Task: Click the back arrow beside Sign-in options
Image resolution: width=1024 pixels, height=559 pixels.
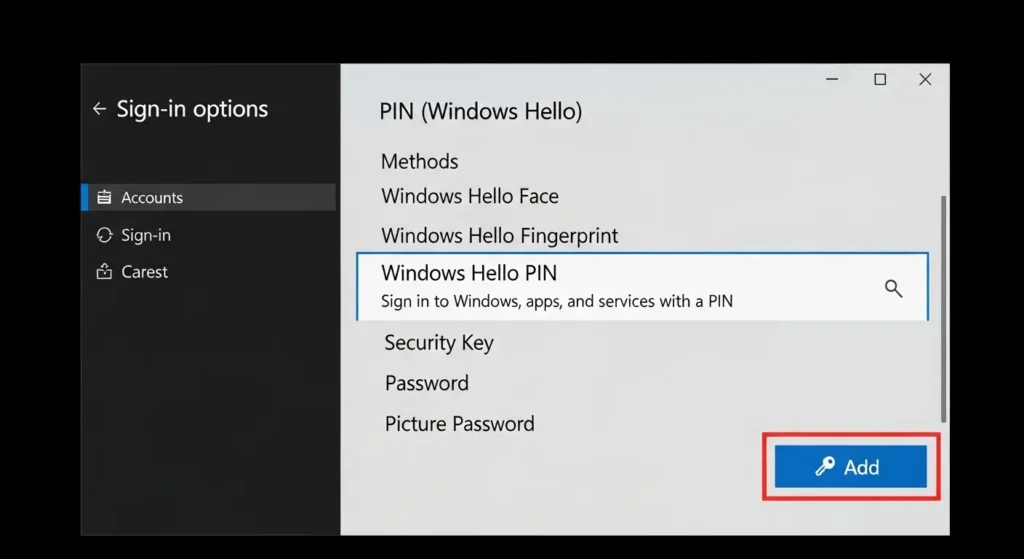Action: click(x=99, y=109)
